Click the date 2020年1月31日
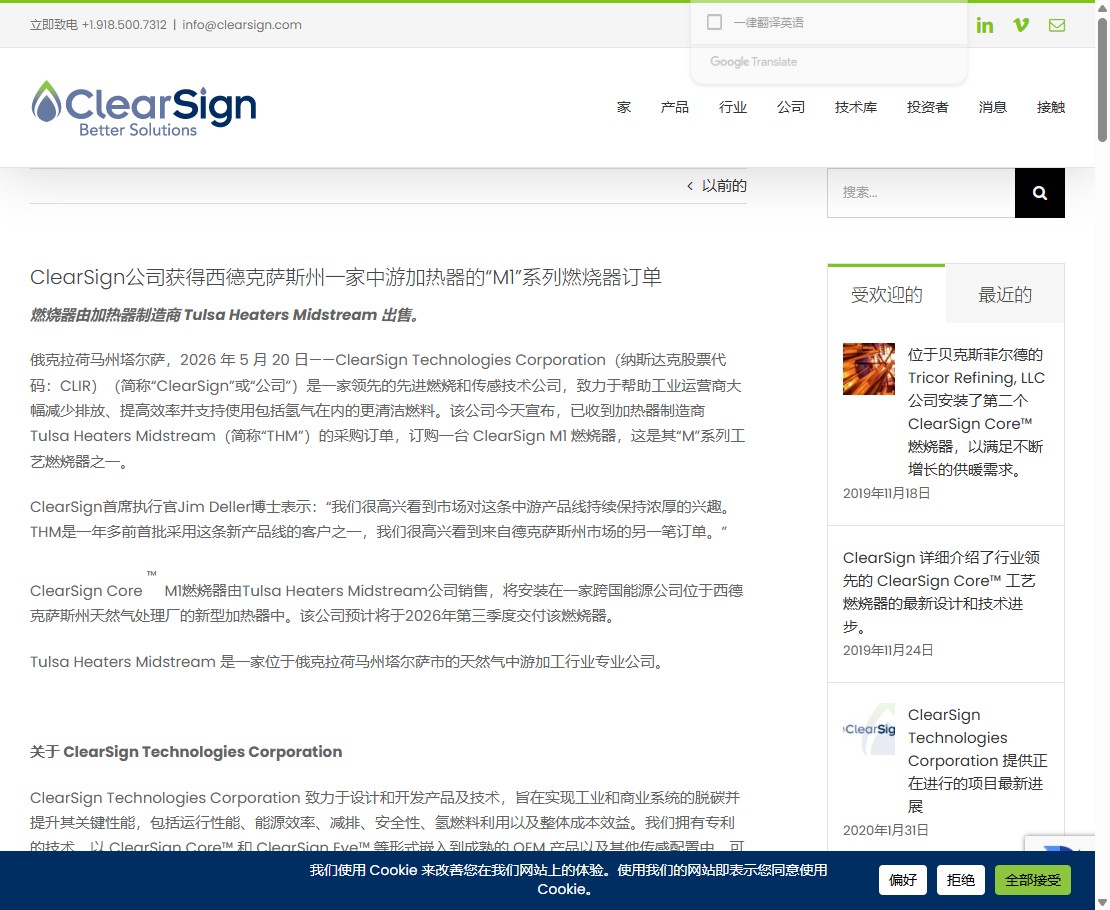Image resolution: width=1110 pixels, height=910 pixels. click(885, 830)
